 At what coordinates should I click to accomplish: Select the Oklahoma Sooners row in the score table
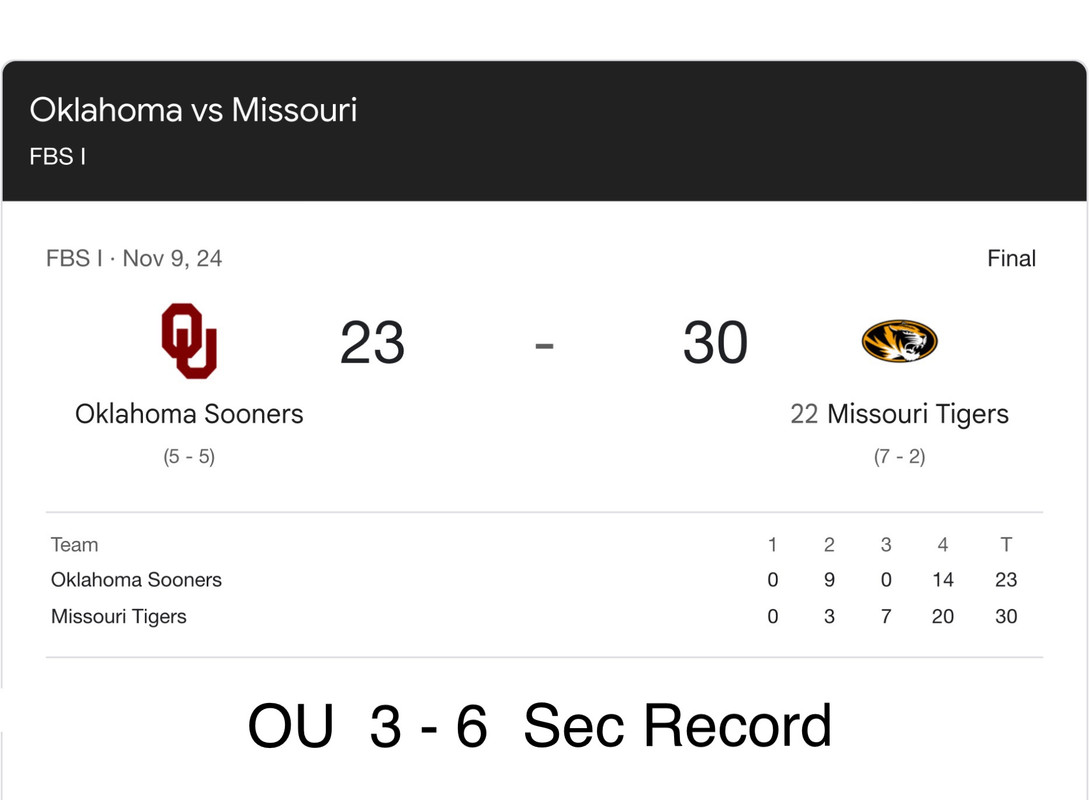pos(136,580)
